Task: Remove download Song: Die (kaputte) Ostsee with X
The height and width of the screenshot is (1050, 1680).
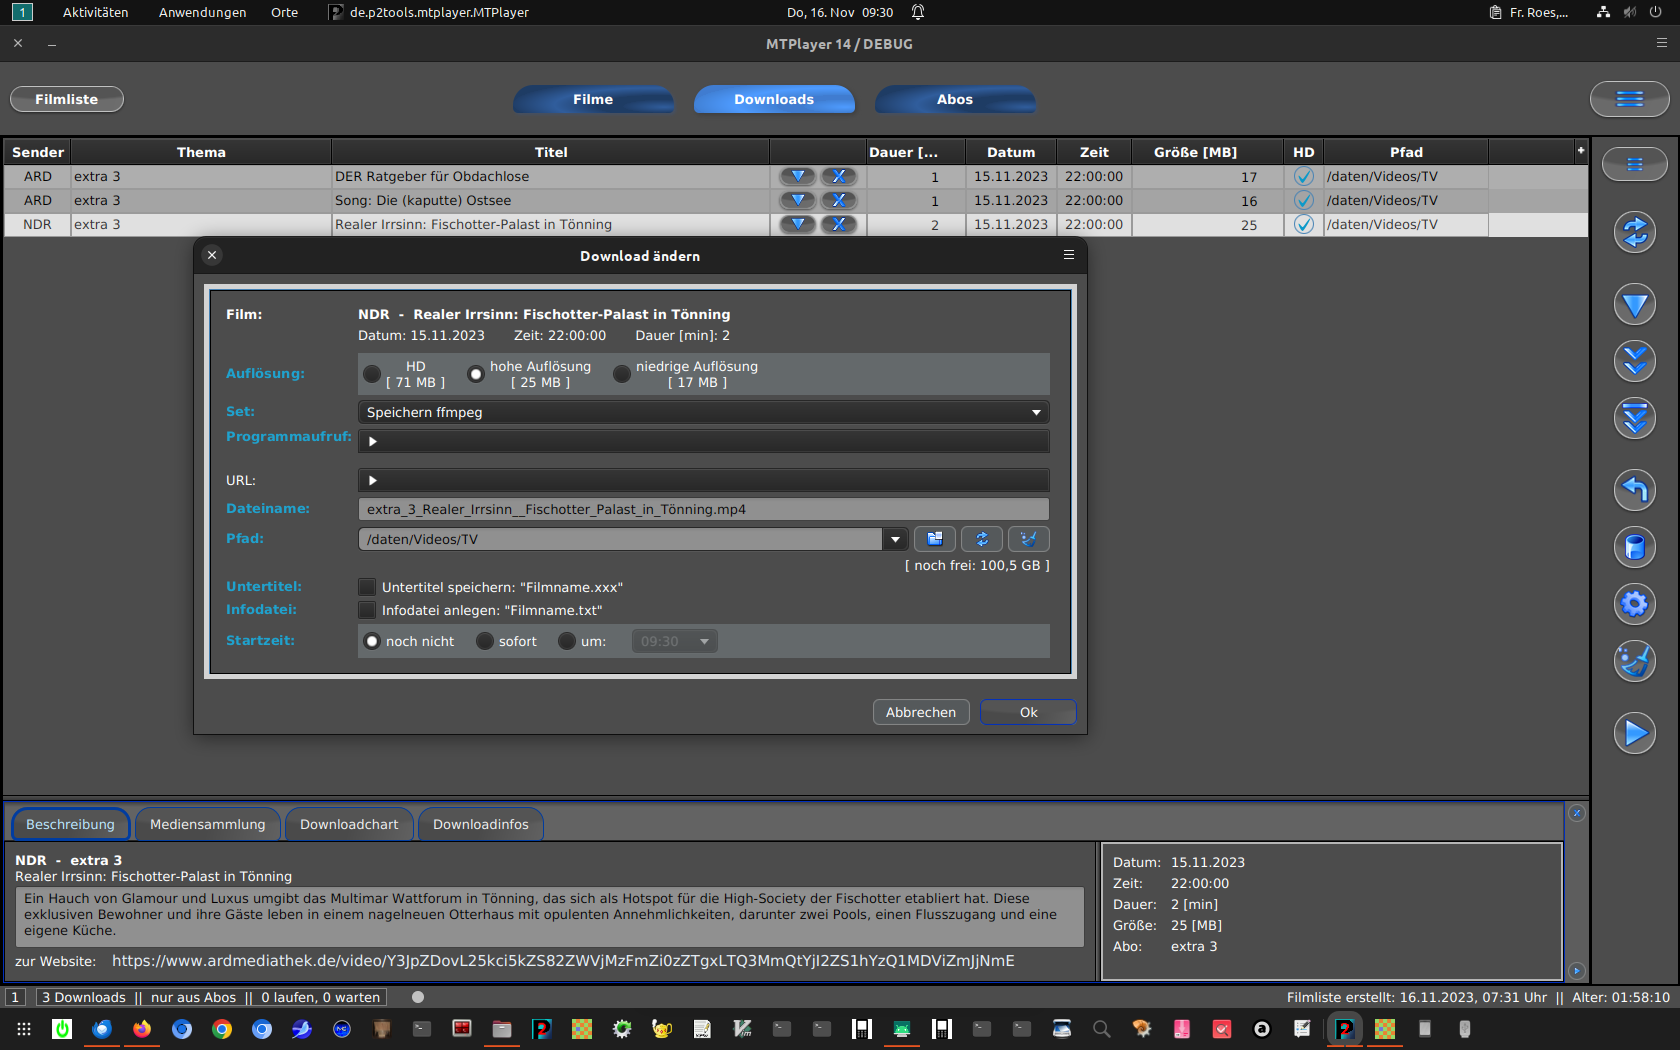Action: (x=839, y=200)
